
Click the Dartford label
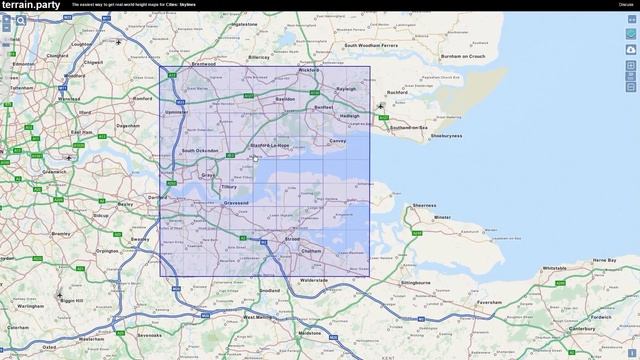[x=158, y=198]
